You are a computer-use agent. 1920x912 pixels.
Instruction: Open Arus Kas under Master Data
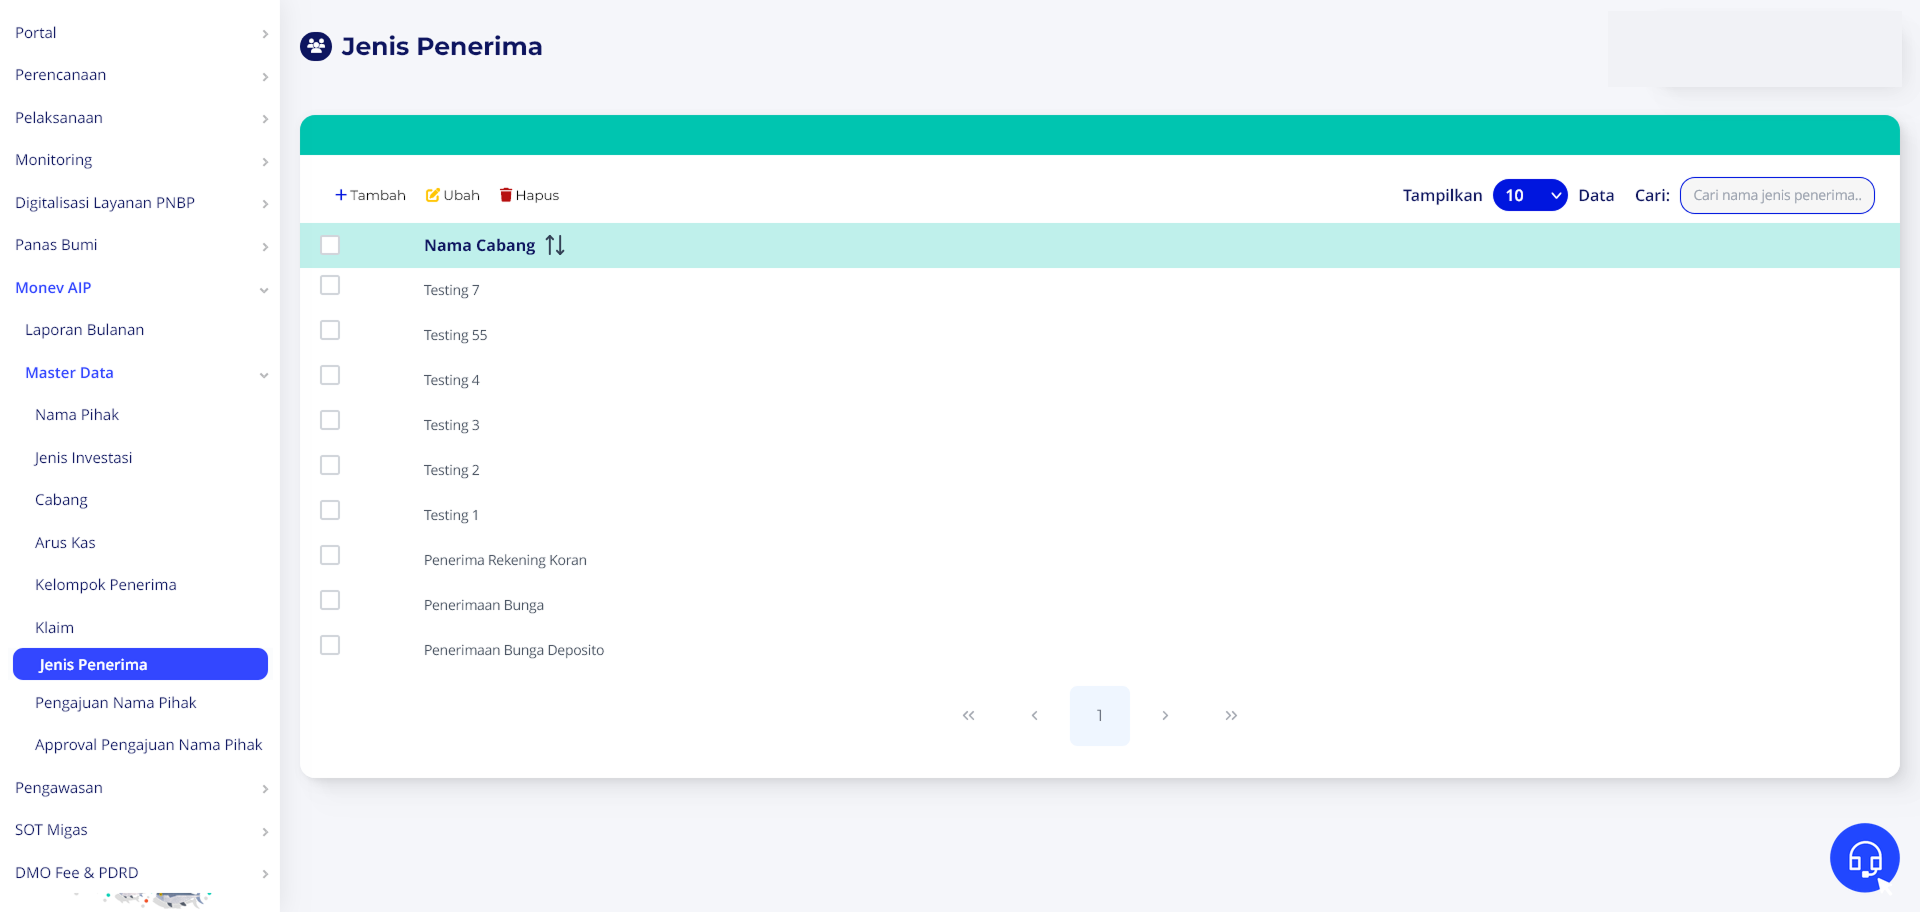point(65,543)
